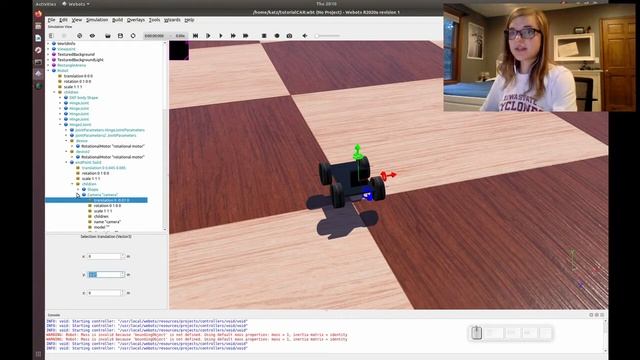Click the simulation Step icon

click(x=208, y=36)
